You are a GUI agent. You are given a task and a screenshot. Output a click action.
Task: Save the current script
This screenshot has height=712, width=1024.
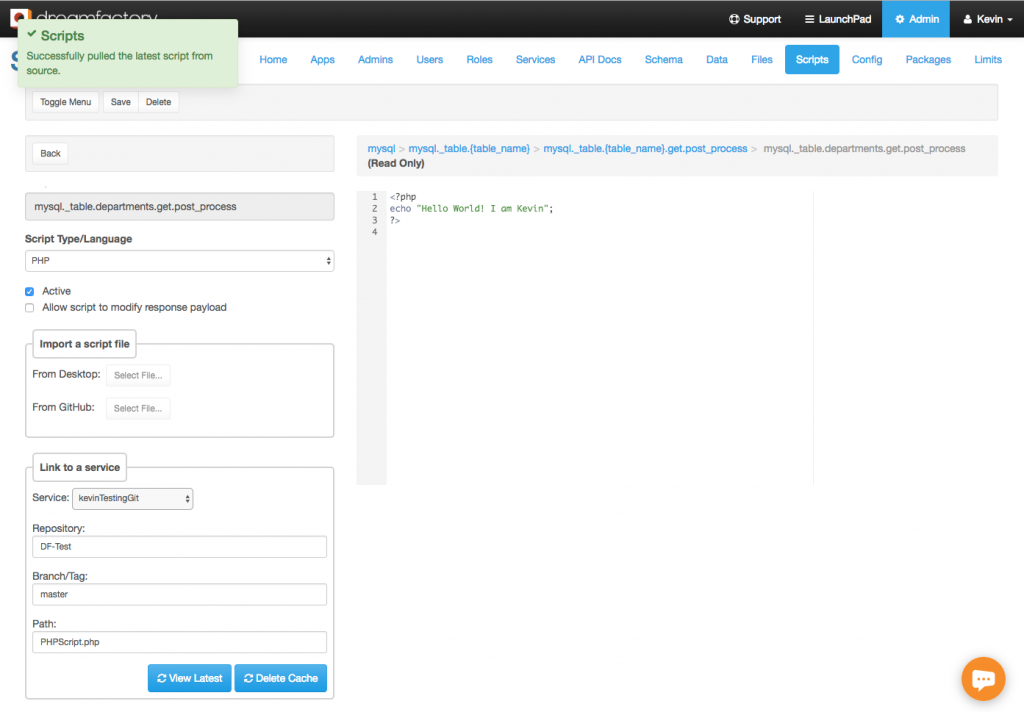[x=120, y=101]
